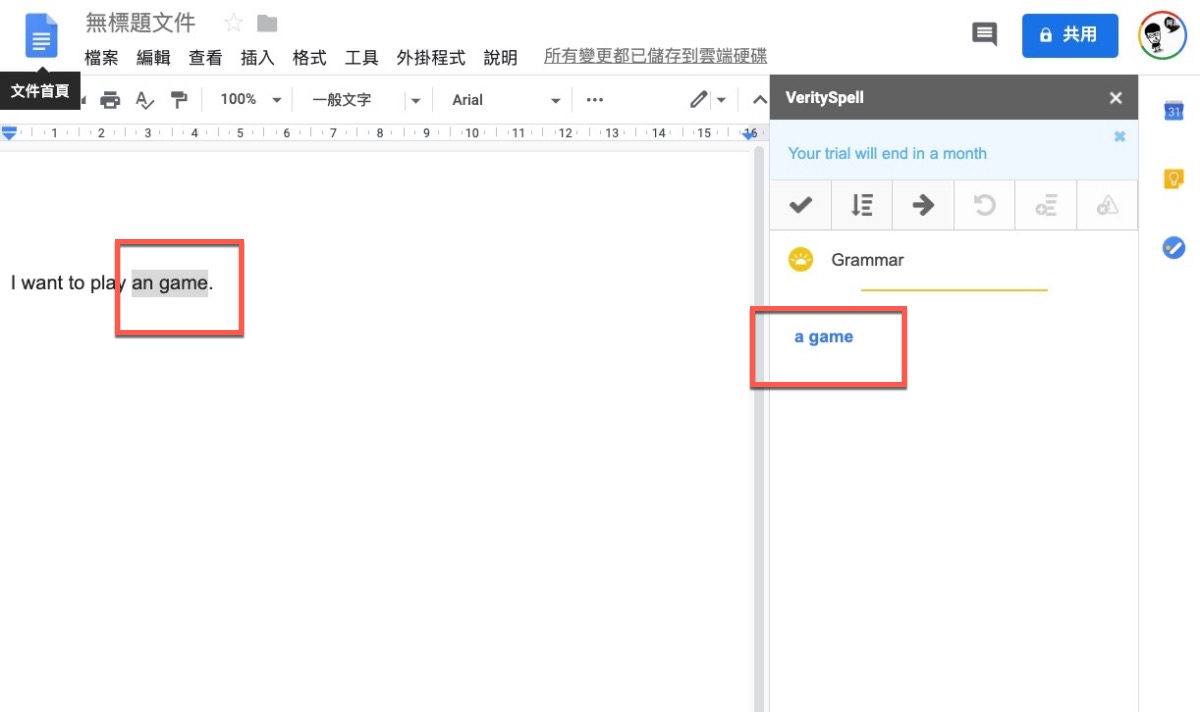Open the Arial font dropdown
Viewport: 1200px width, 712px height.
[x=505, y=99]
